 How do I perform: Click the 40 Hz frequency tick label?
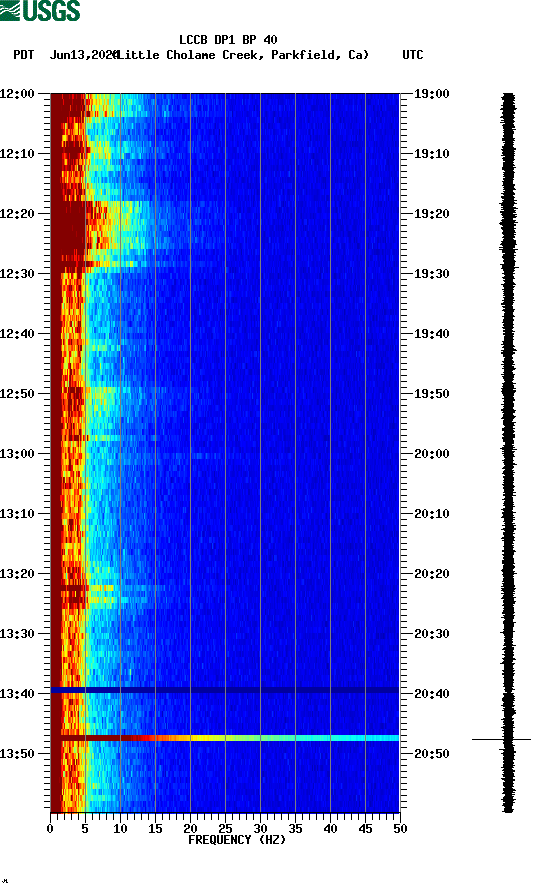330,829
